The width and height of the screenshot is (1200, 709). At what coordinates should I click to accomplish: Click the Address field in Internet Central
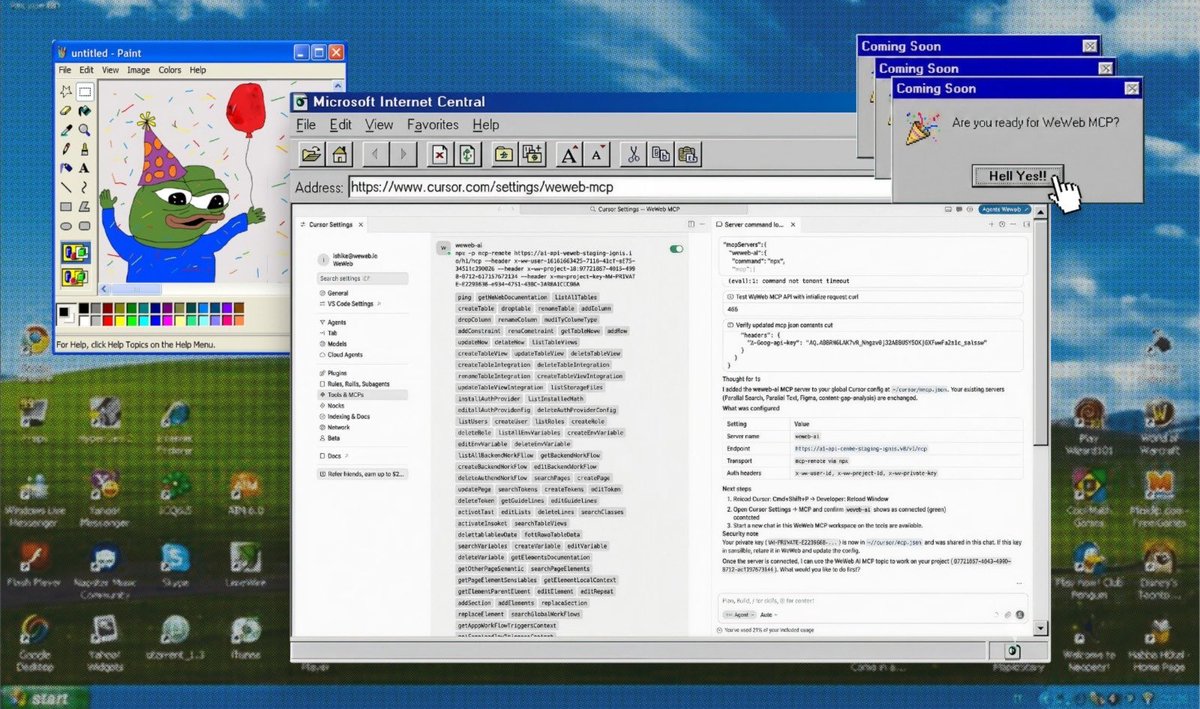(x=620, y=187)
